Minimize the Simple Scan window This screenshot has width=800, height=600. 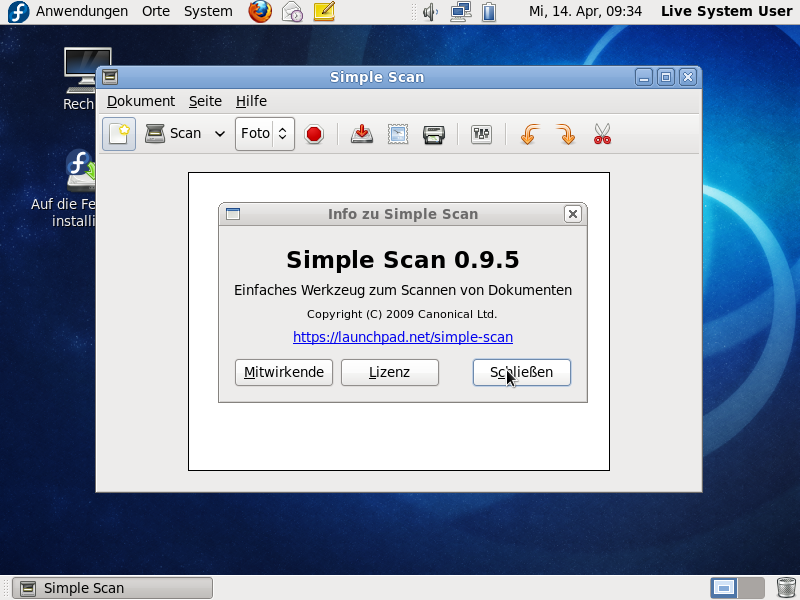[644, 77]
